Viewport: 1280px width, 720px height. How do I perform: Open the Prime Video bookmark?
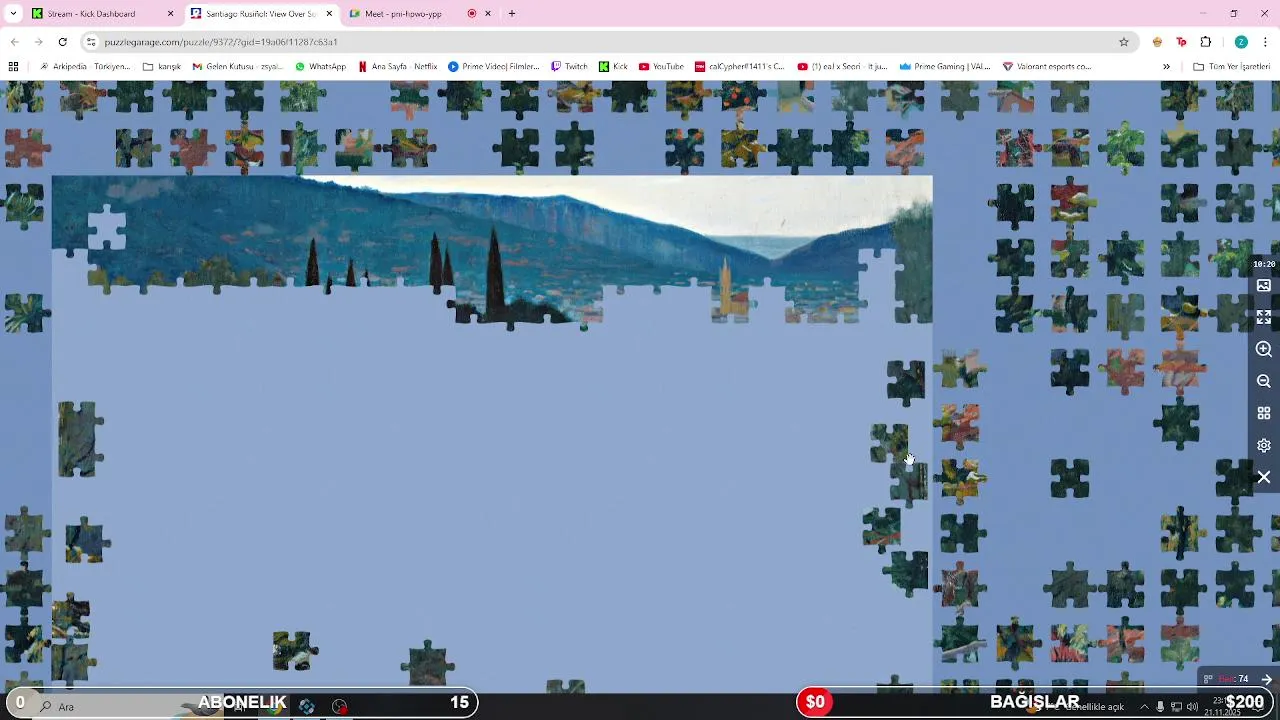tap(493, 66)
